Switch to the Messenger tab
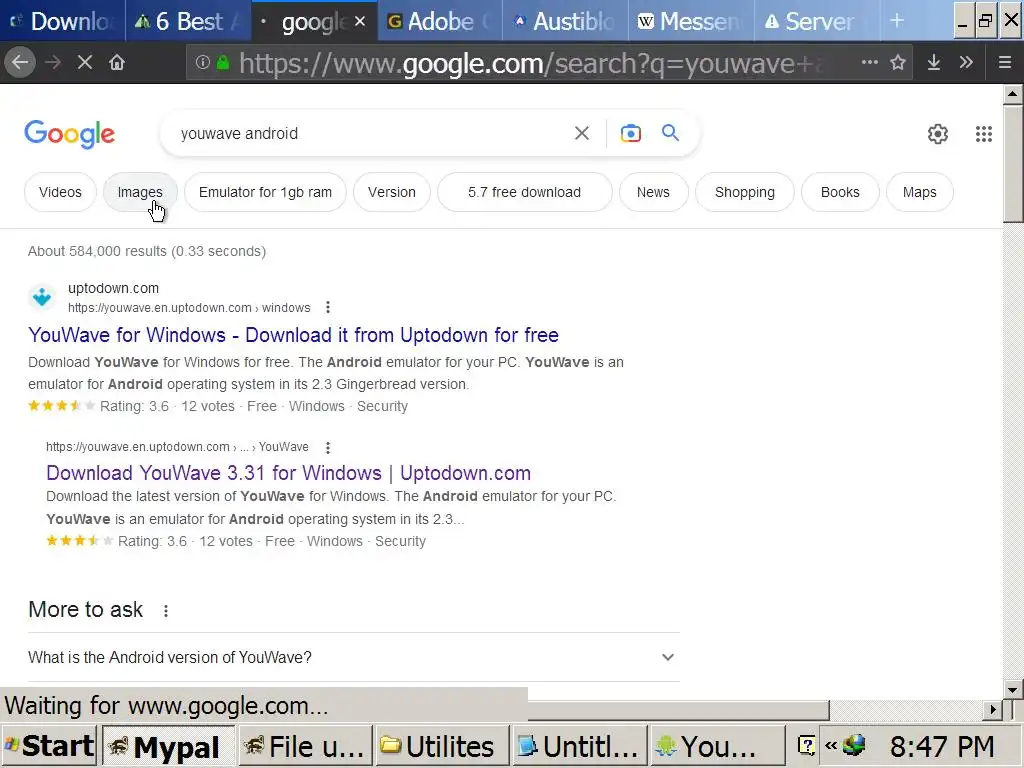Image resolution: width=1024 pixels, height=768 pixels. pos(691,21)
